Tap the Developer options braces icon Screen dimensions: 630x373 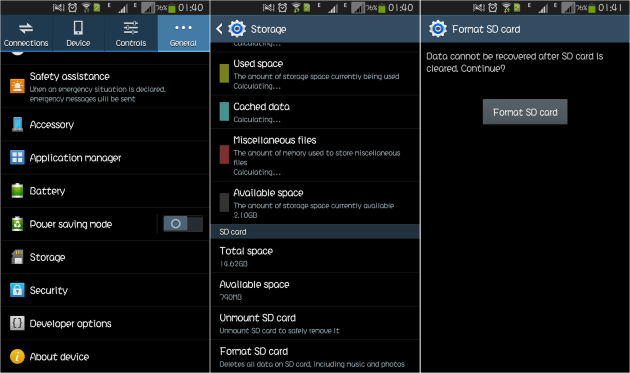pos(17,323)
